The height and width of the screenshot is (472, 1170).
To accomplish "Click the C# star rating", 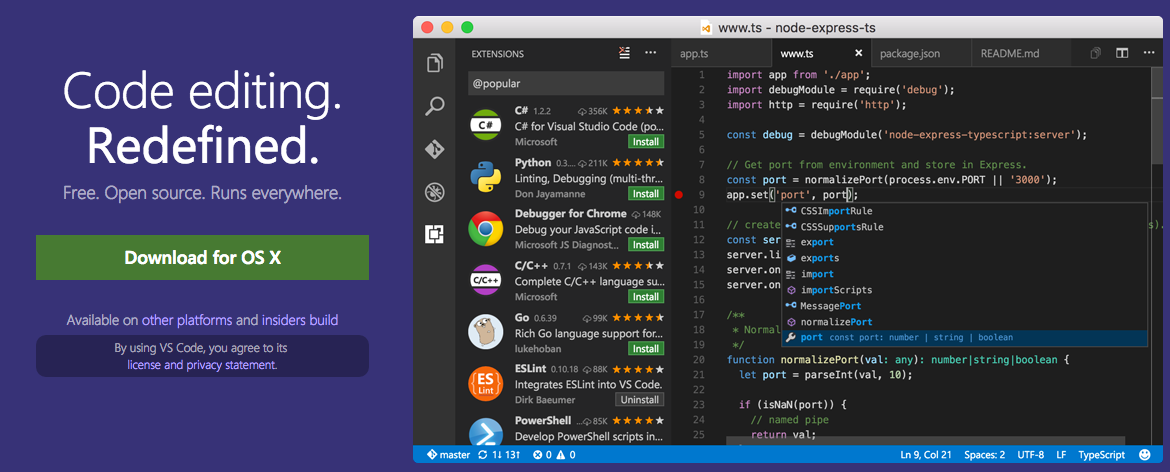I will pyautogui.click(x=639, y=110).
